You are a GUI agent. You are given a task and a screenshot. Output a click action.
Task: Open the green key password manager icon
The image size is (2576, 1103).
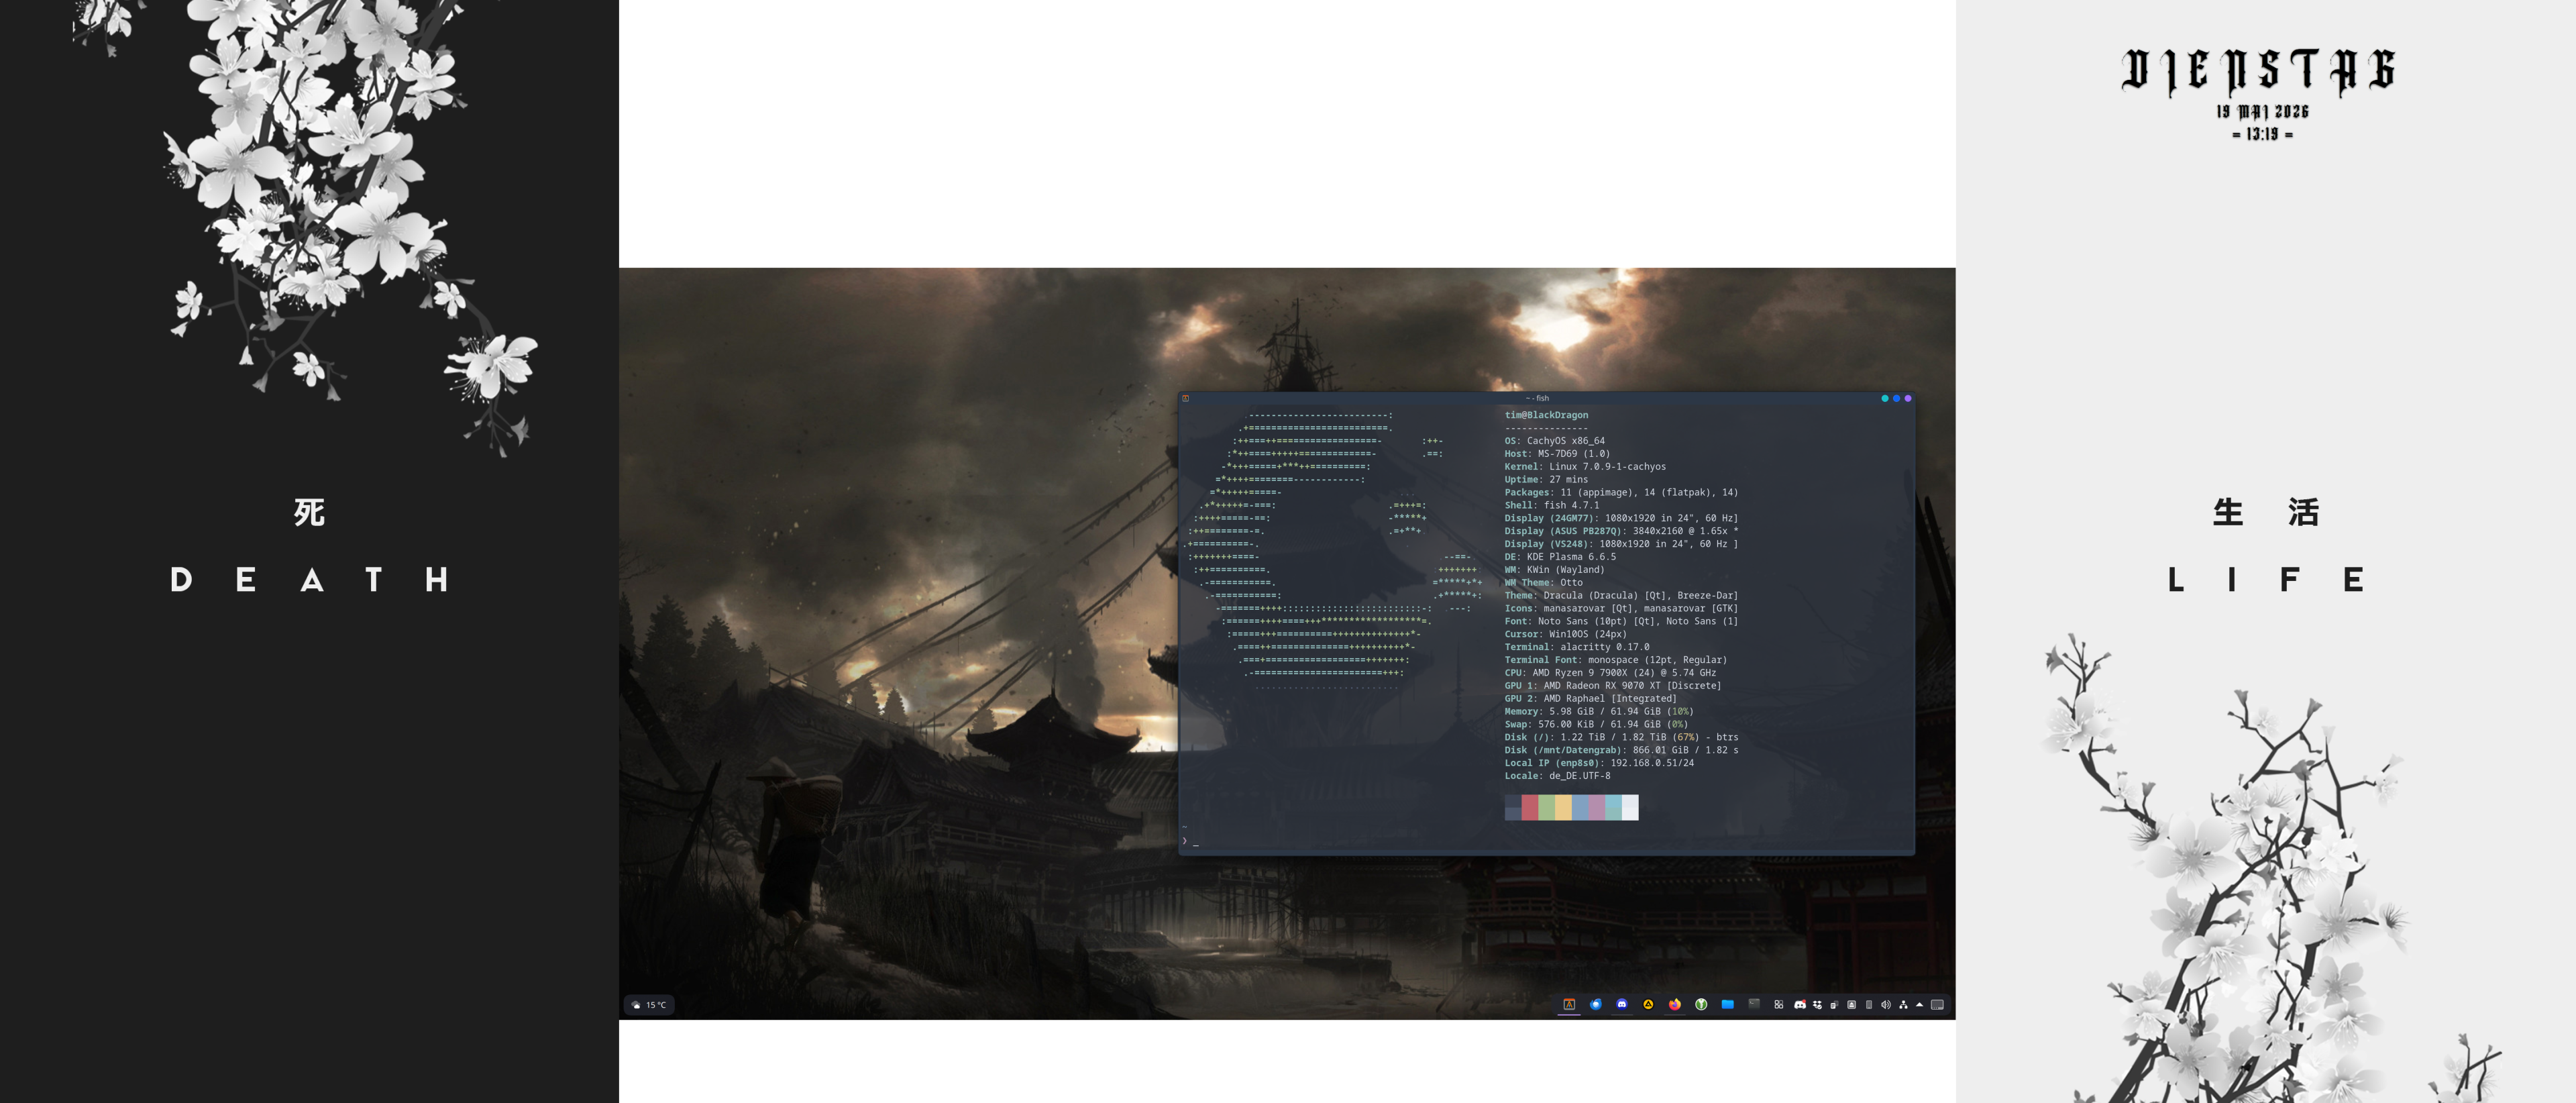pyautogui.click(x=1701, y=1005)
